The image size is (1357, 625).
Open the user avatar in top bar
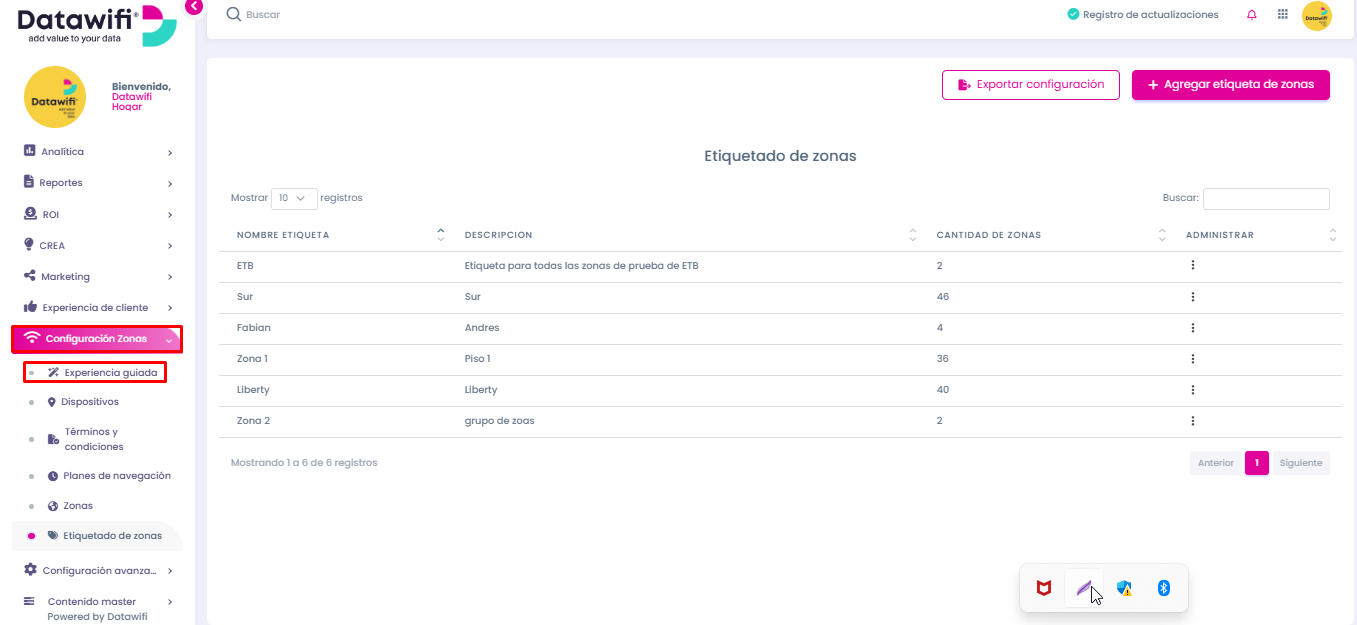tap(1317, 15)
